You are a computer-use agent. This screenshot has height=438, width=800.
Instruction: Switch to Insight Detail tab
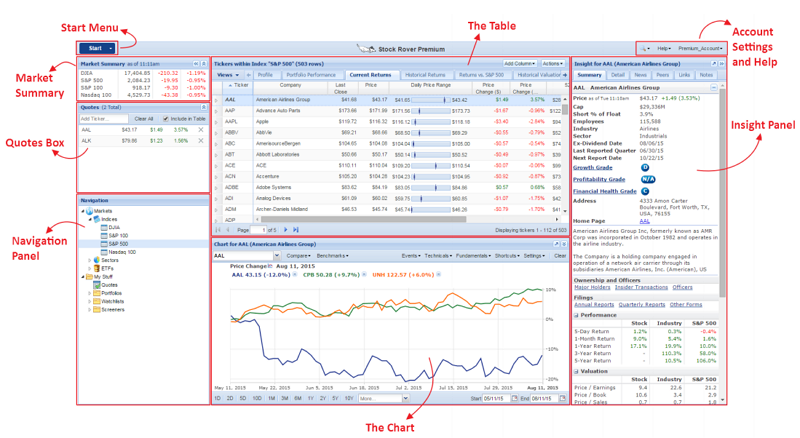[x=618, y=75]
